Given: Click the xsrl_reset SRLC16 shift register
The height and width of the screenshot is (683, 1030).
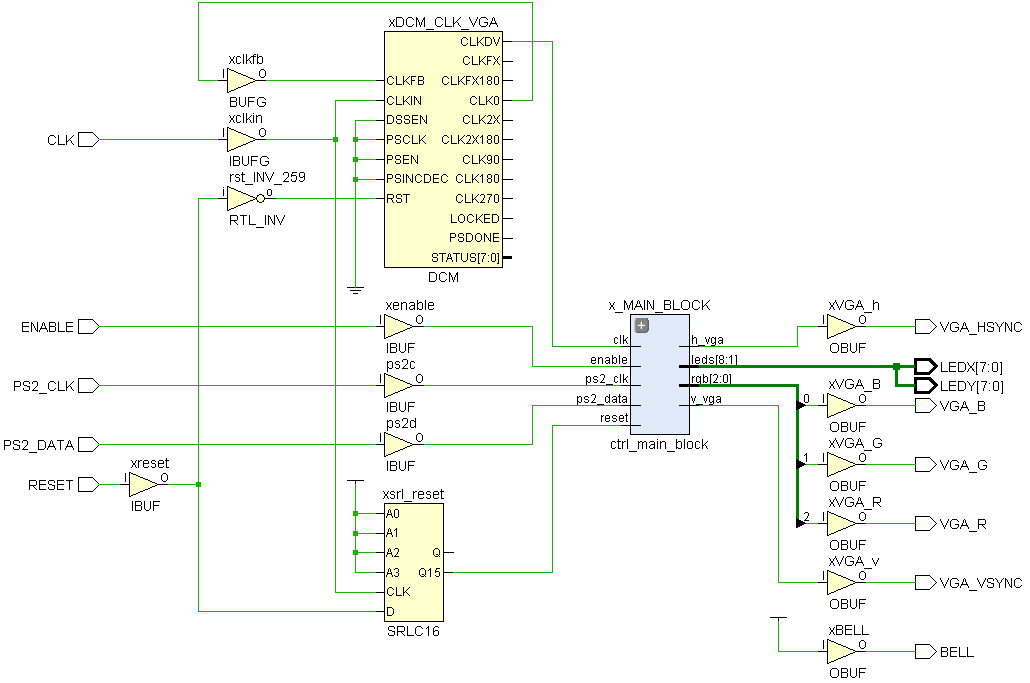Looking at the screenshot, I should pyautogui.click(x=415, y=560).
